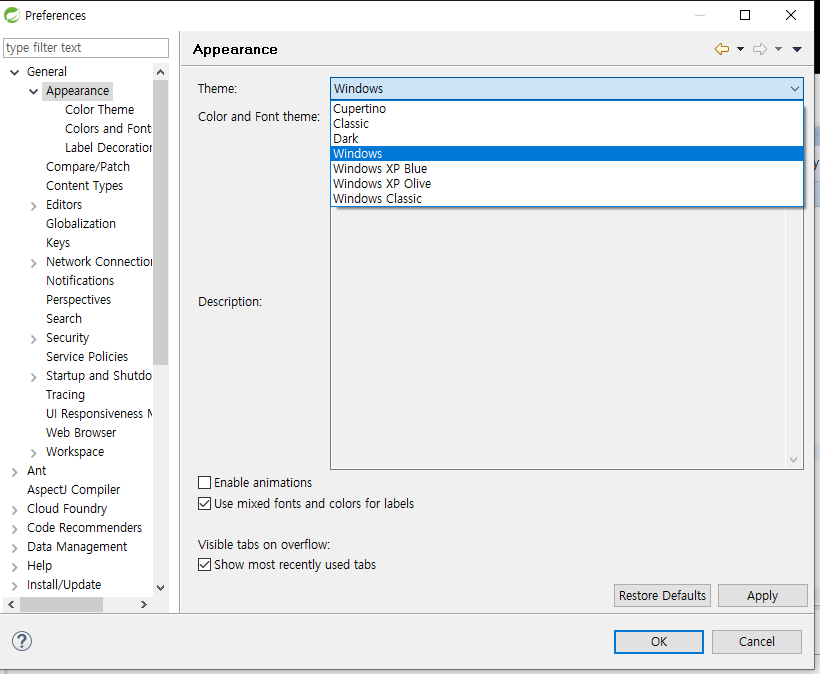Image resolution: width=820 pixels, height=674 pixels.
Task: Click tree scrollbar up arrow
Action: point(161,72)
